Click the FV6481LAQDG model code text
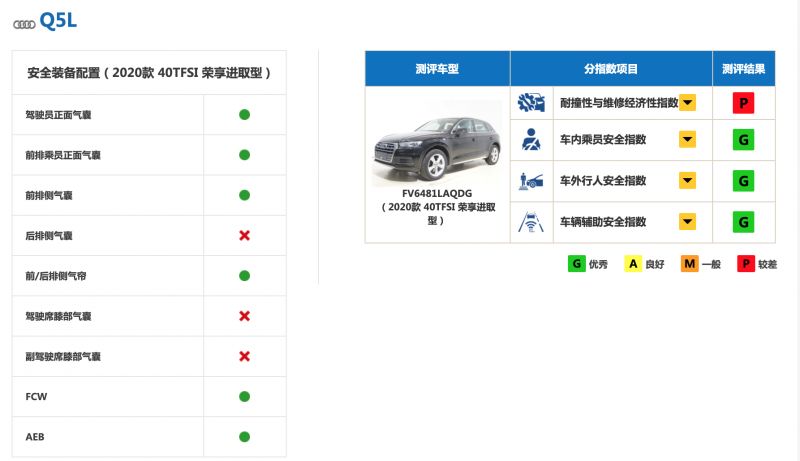Viewport: 800px width, 461px height. [x=437, y=194]
